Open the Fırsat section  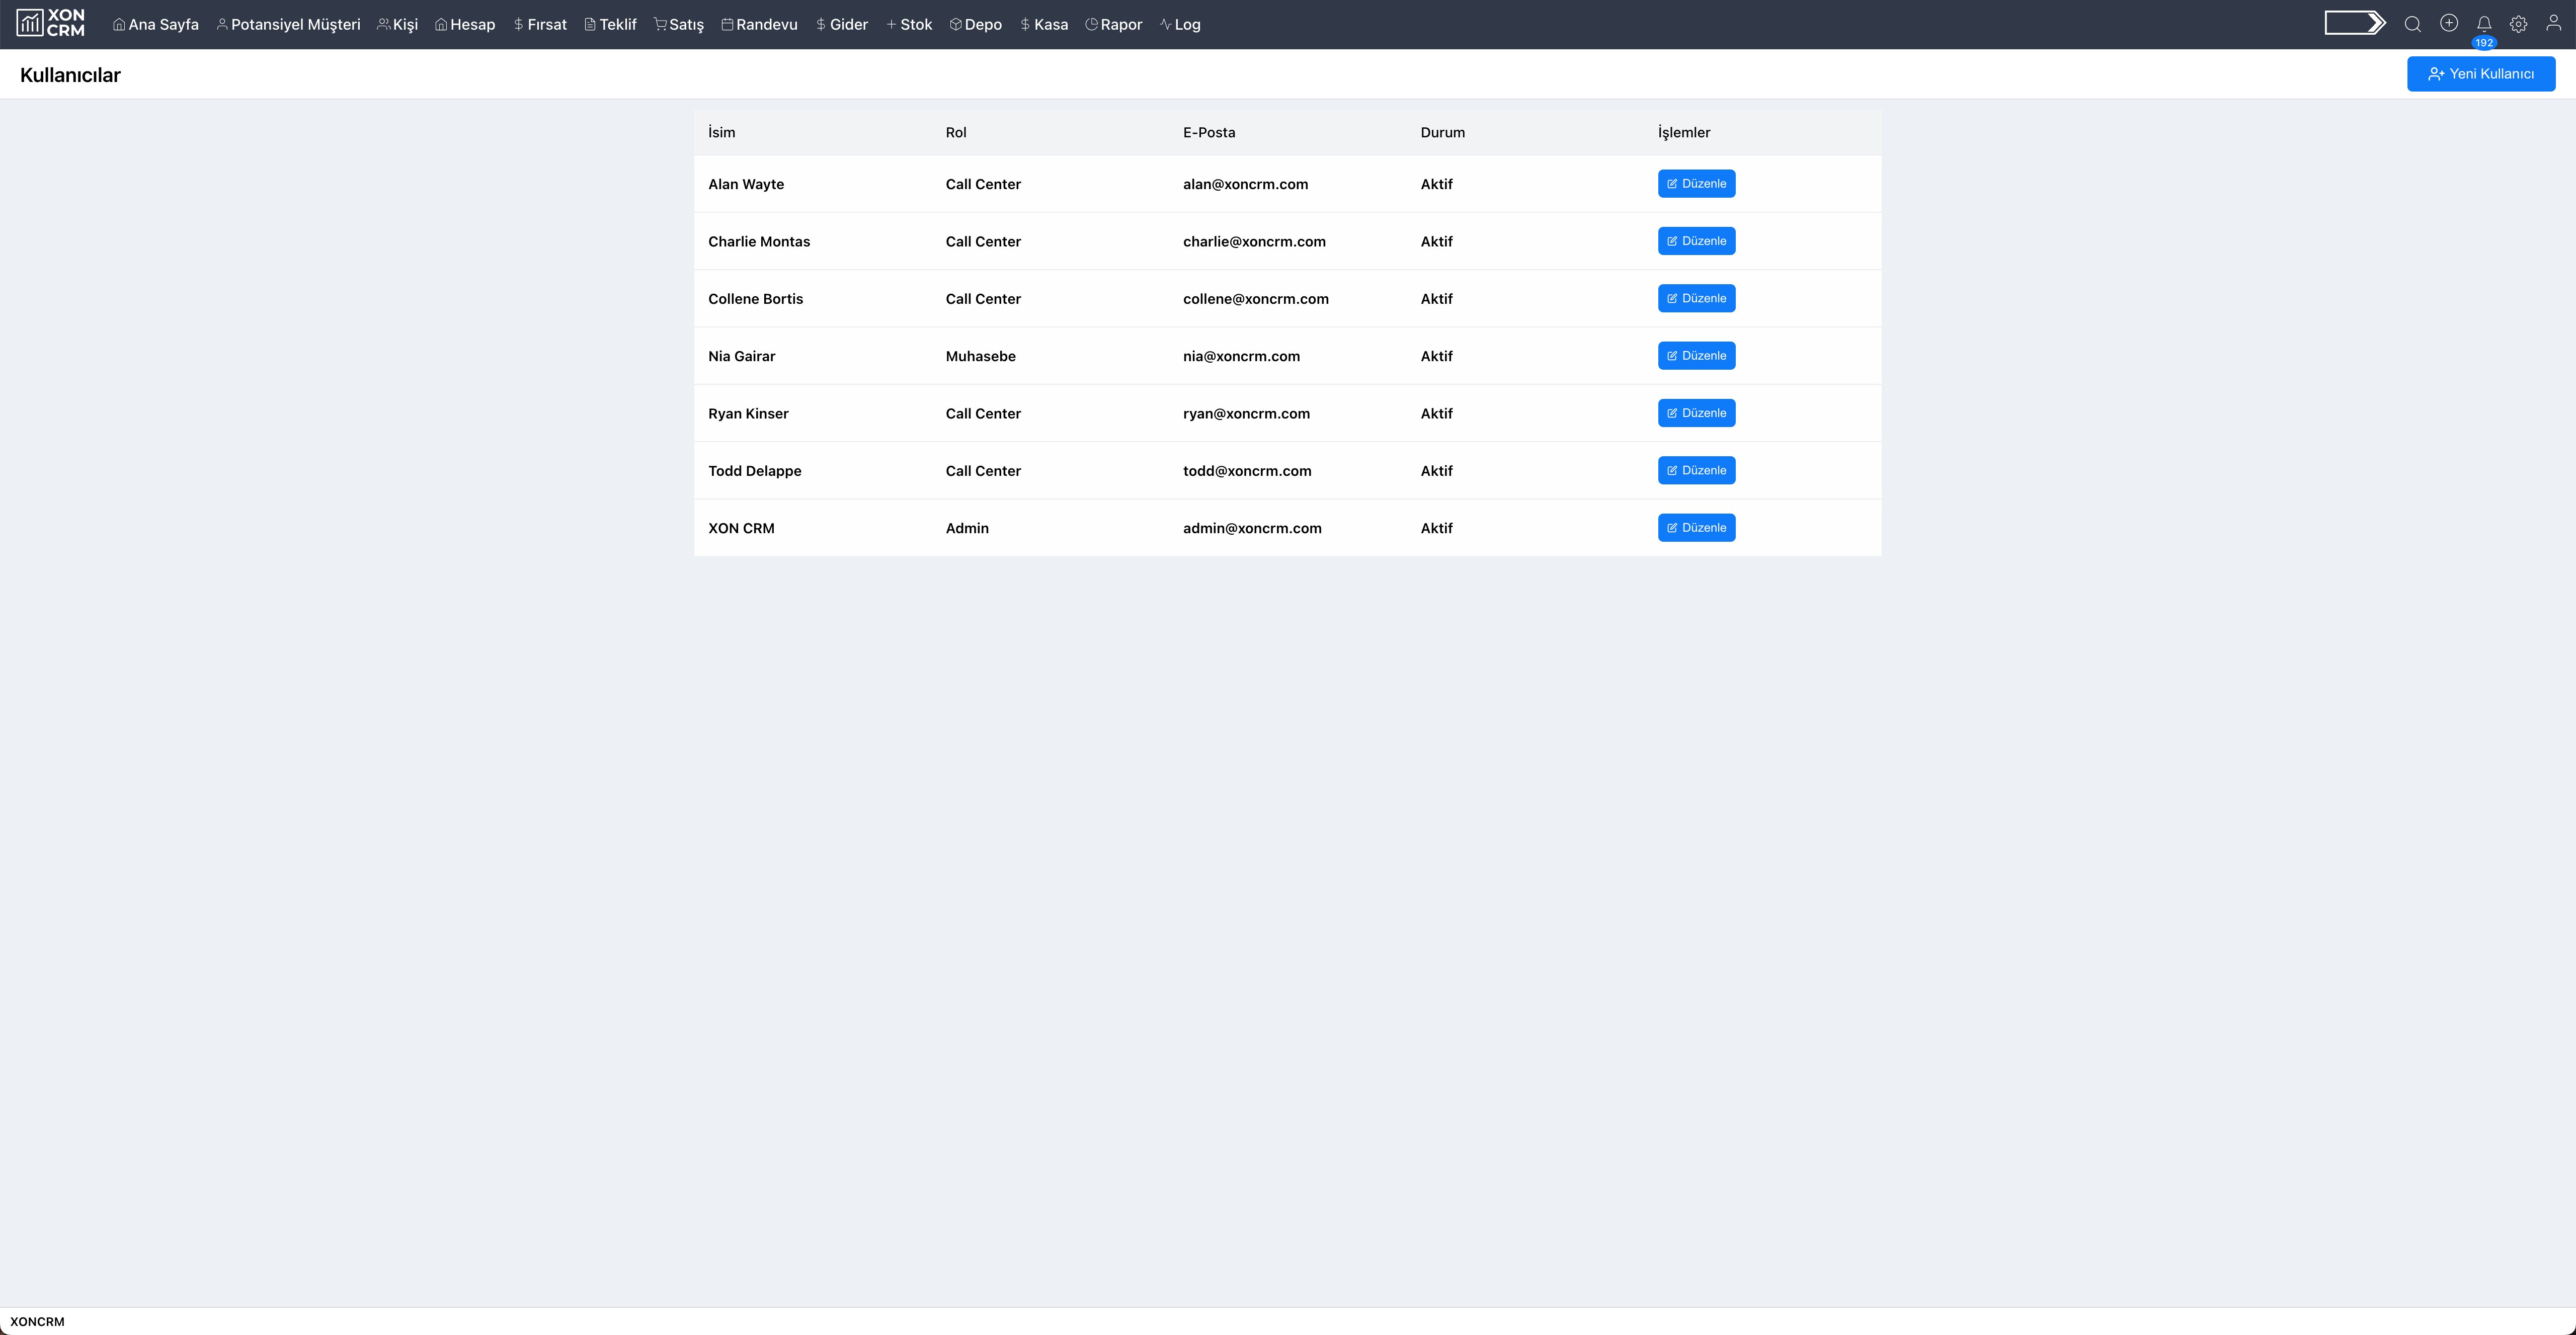coord(540,24)
